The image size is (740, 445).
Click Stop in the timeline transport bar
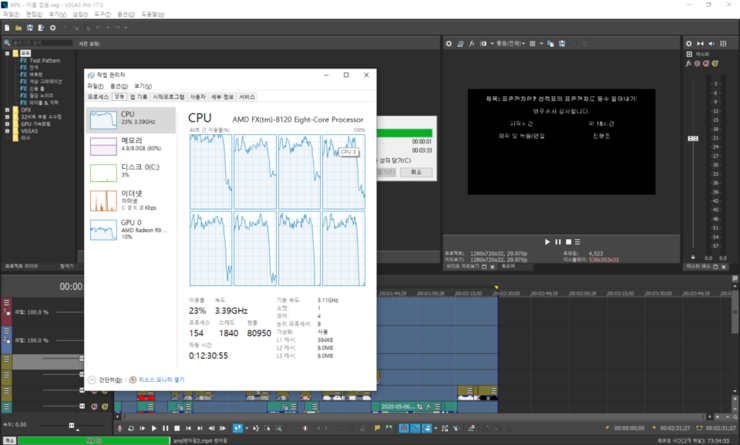point(177,428)
